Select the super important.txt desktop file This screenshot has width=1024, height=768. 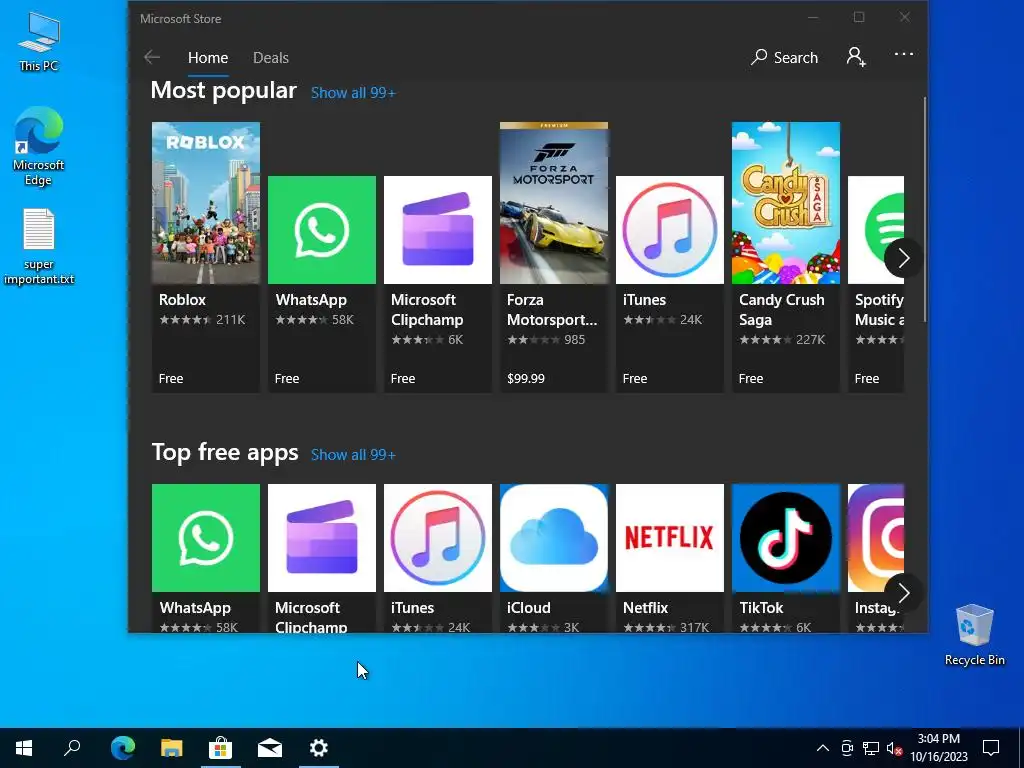coord(39,247)
